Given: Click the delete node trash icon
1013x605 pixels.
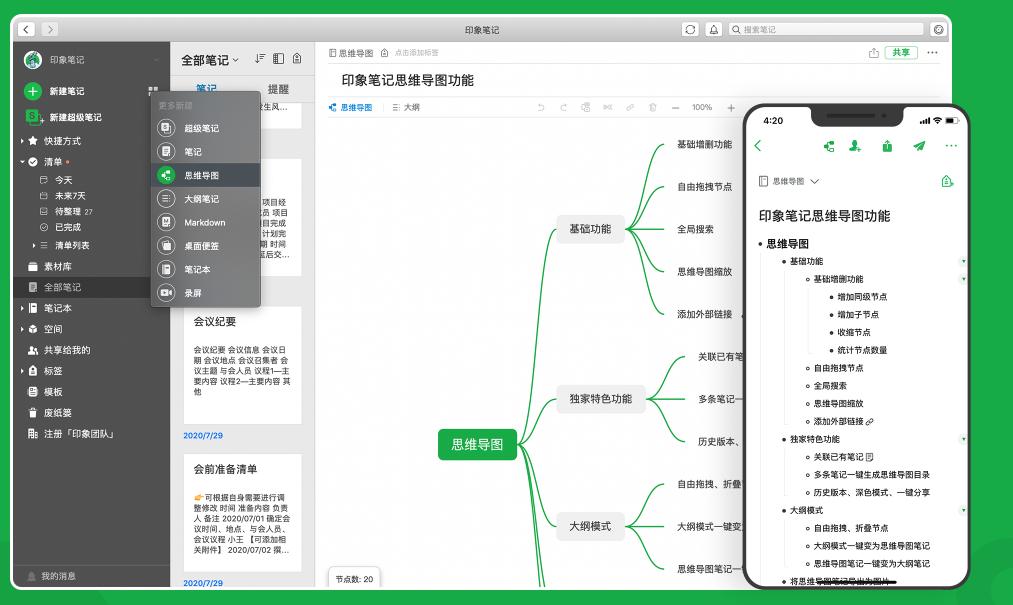Looking at the screenshot, I should point(653,107).
